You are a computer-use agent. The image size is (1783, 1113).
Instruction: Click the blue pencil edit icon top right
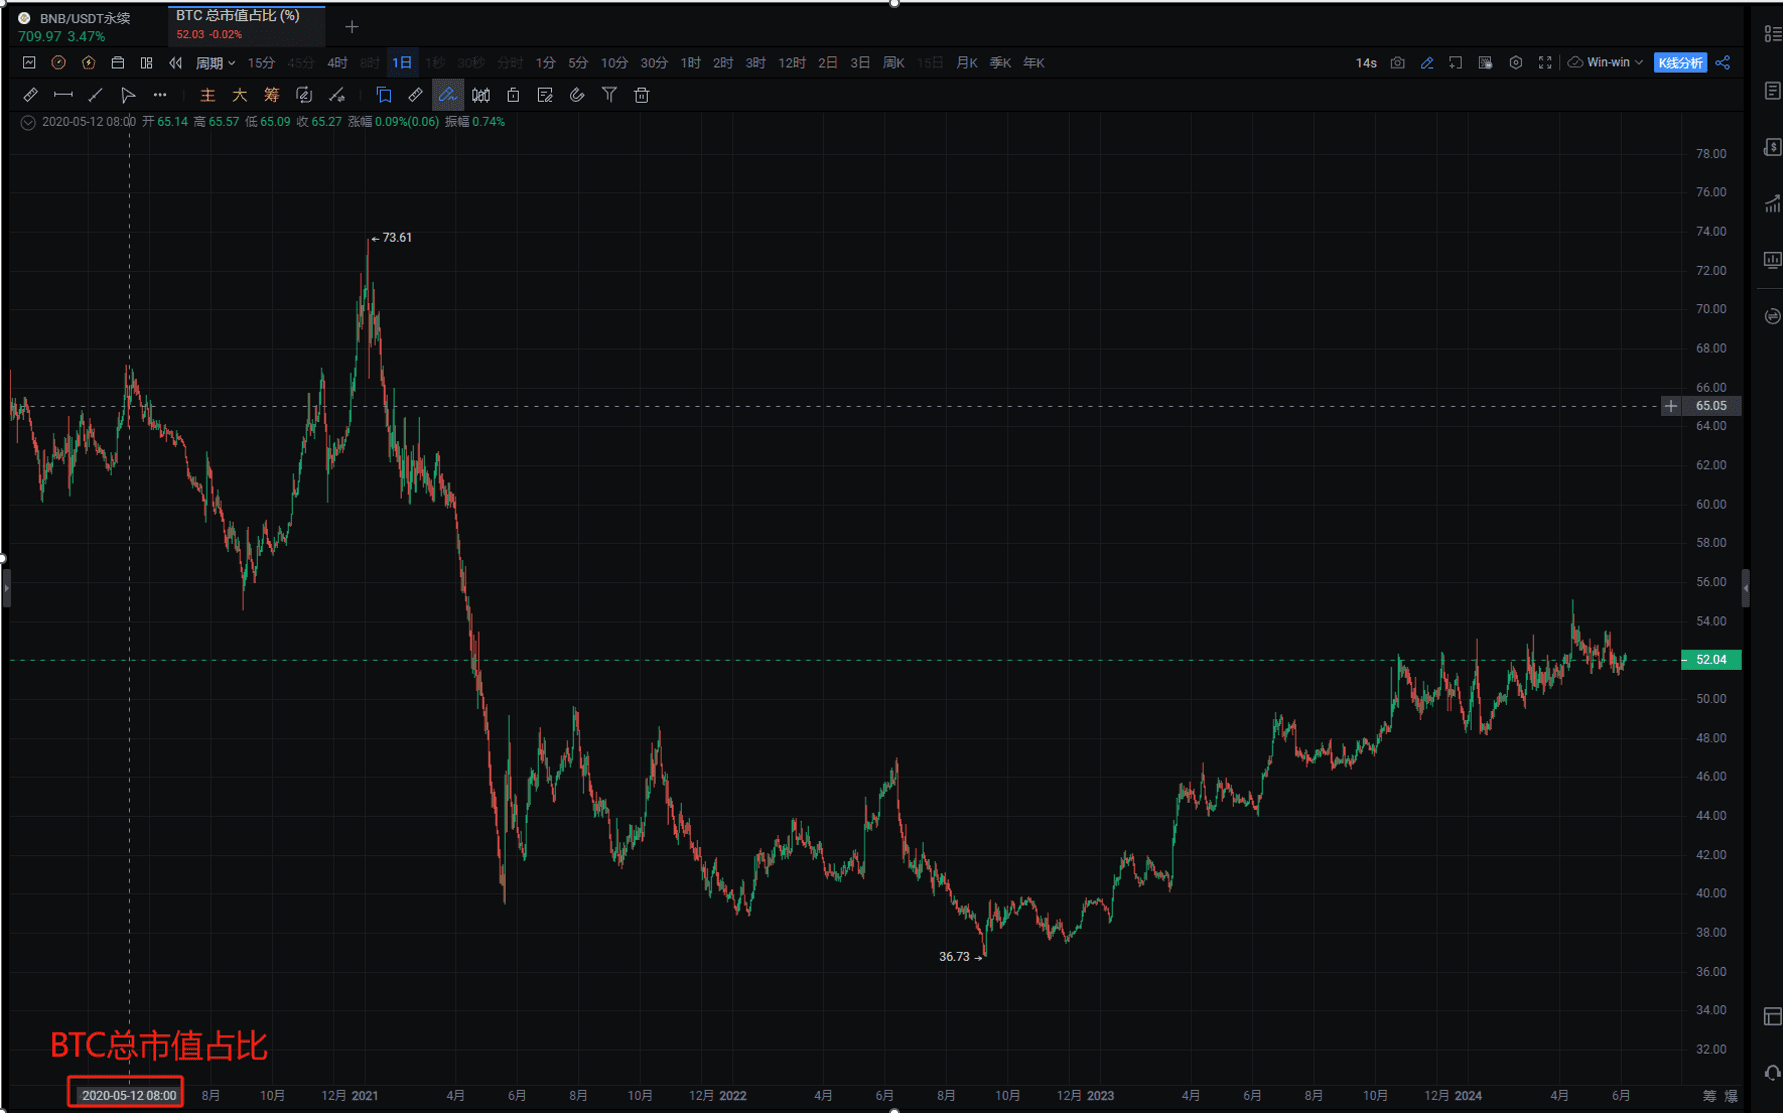click(x=1427, y=63)
